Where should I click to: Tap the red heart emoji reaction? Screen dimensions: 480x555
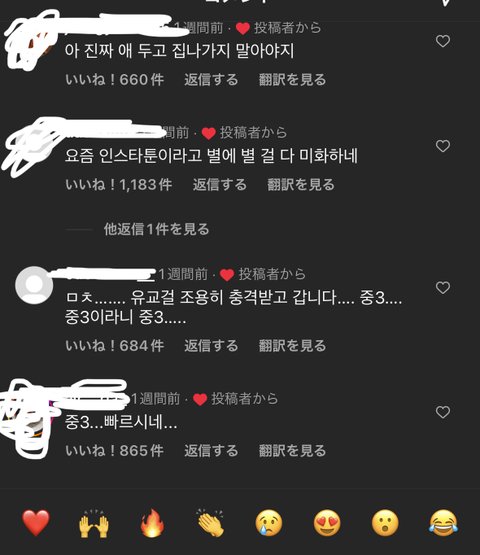click(x=36, y=523)
